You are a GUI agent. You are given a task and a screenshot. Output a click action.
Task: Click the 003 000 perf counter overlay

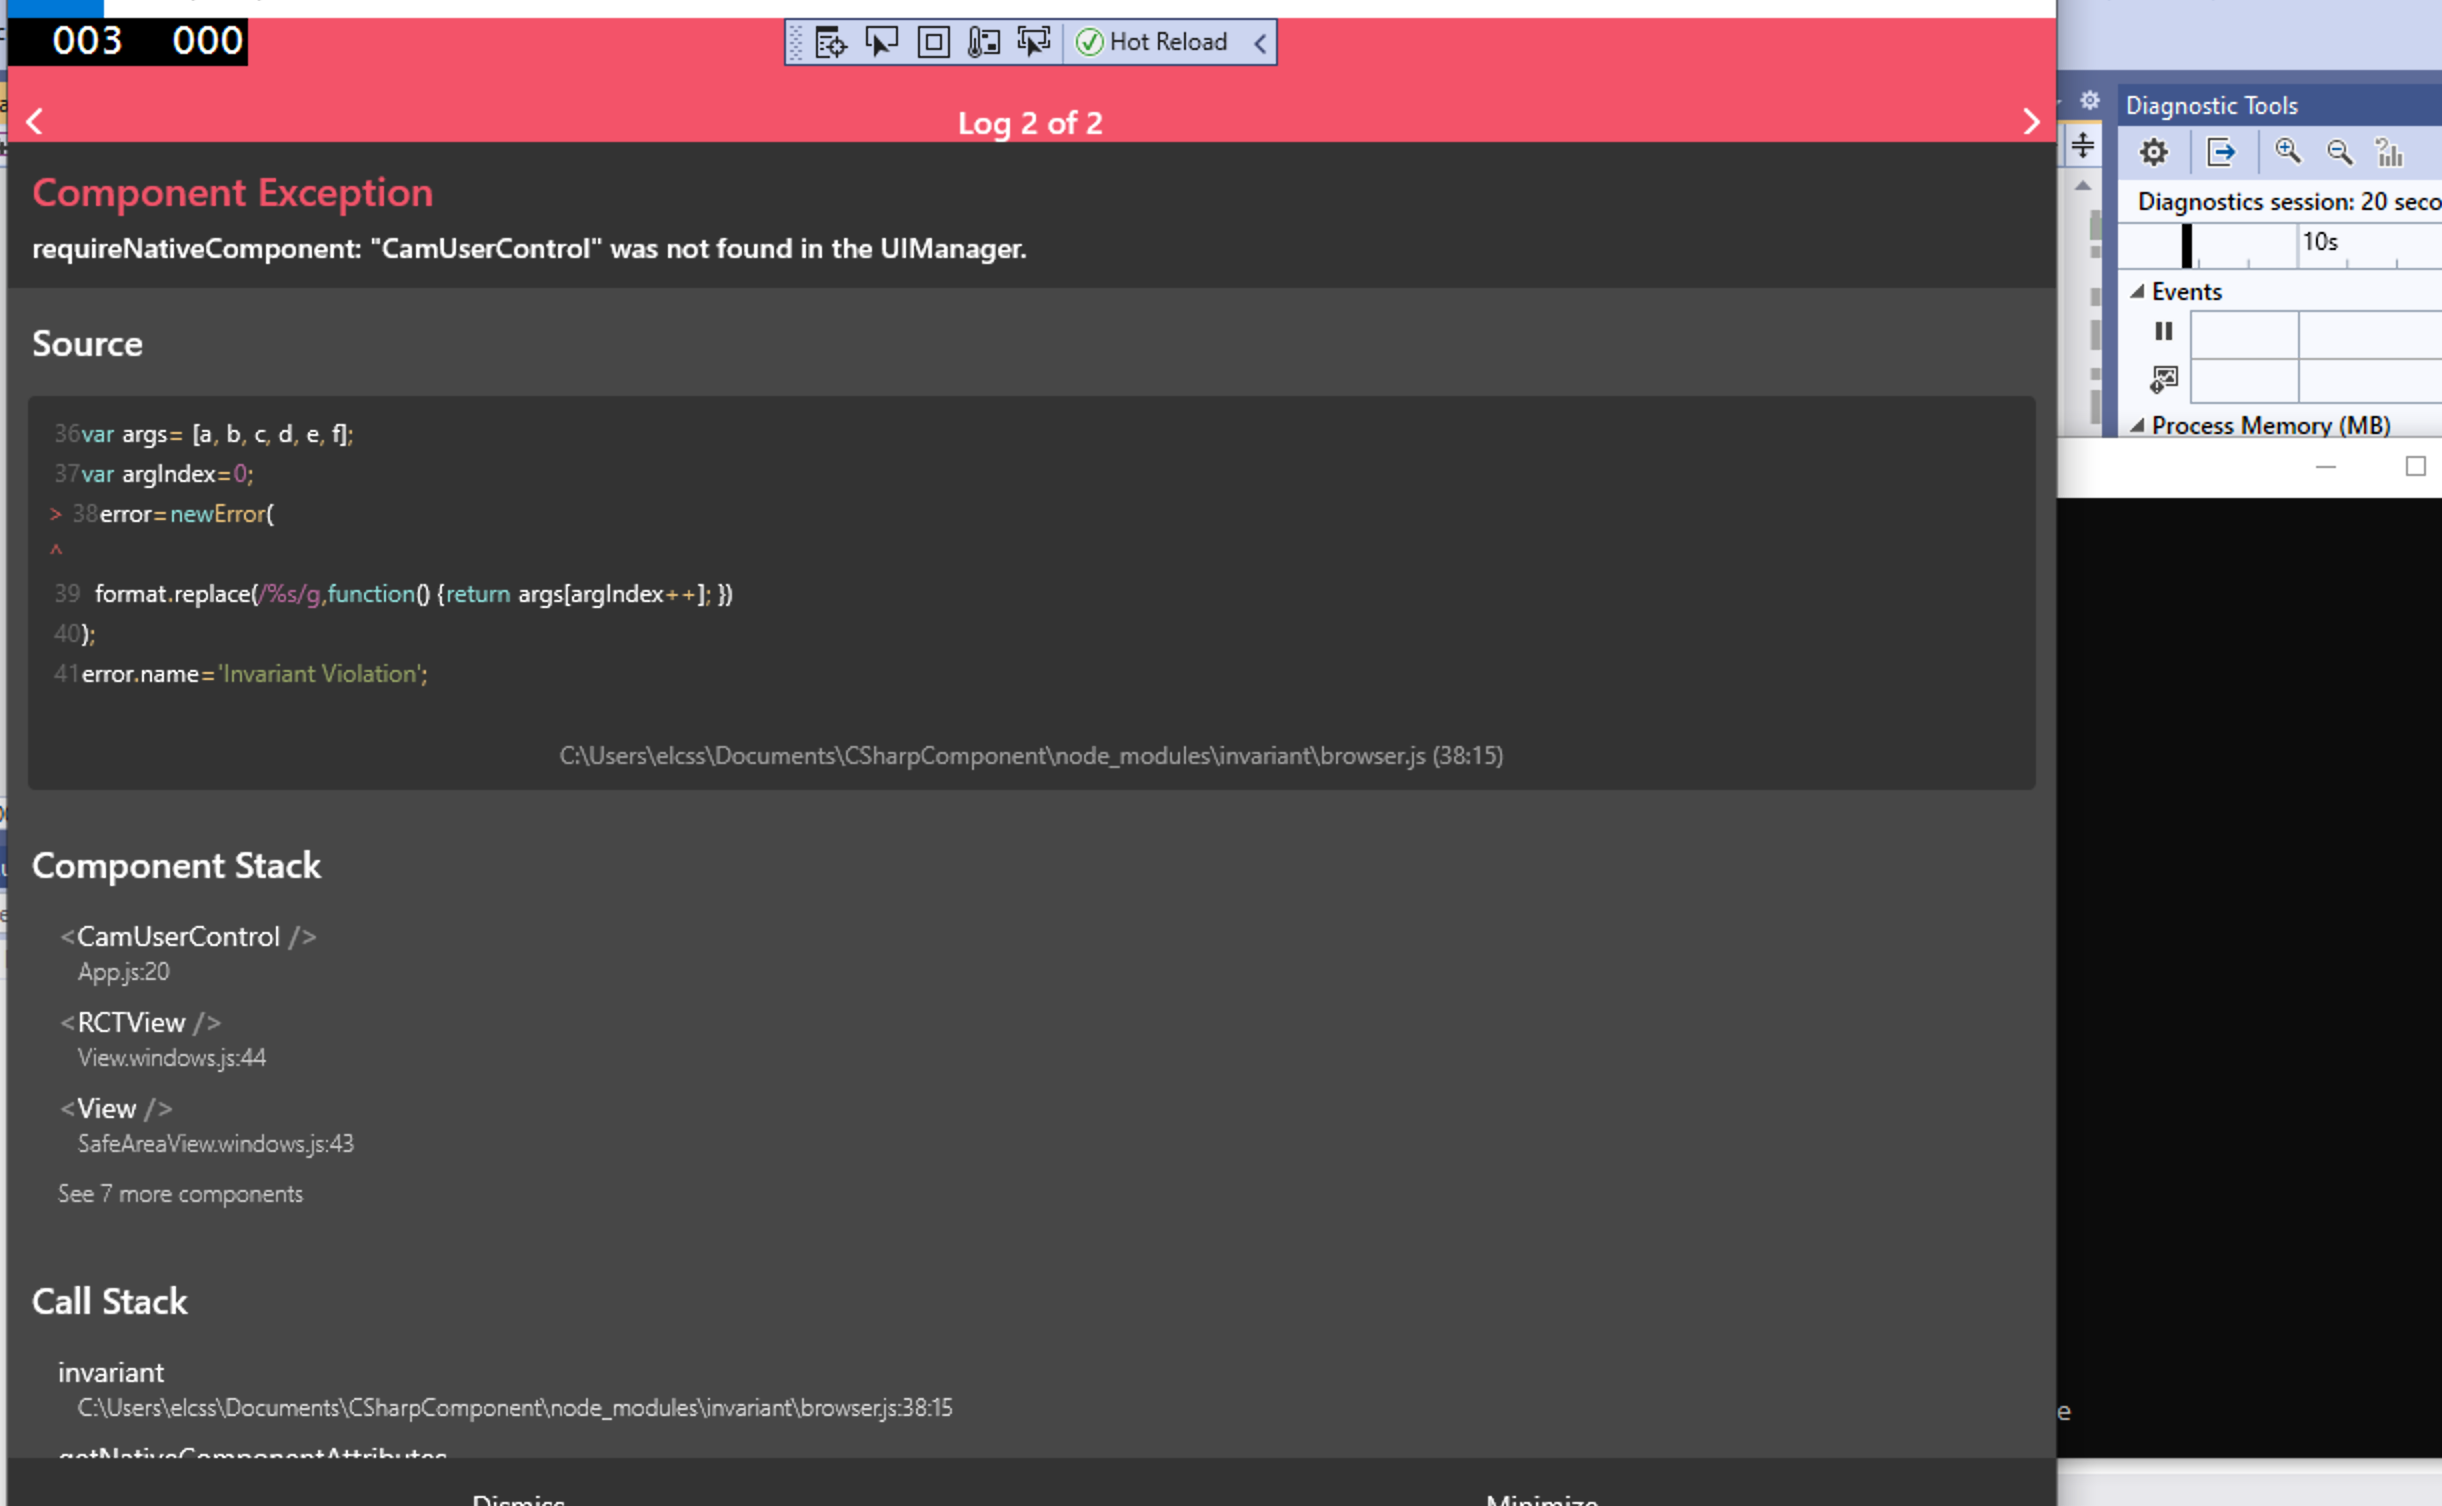click(x=128, y=41)
